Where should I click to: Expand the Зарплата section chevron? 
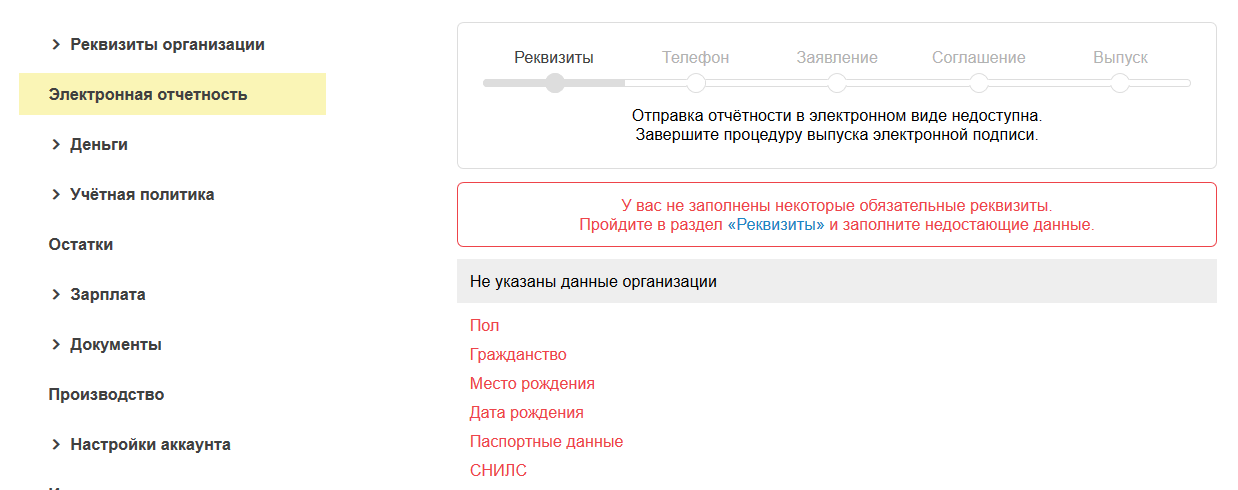coord(56,294)
